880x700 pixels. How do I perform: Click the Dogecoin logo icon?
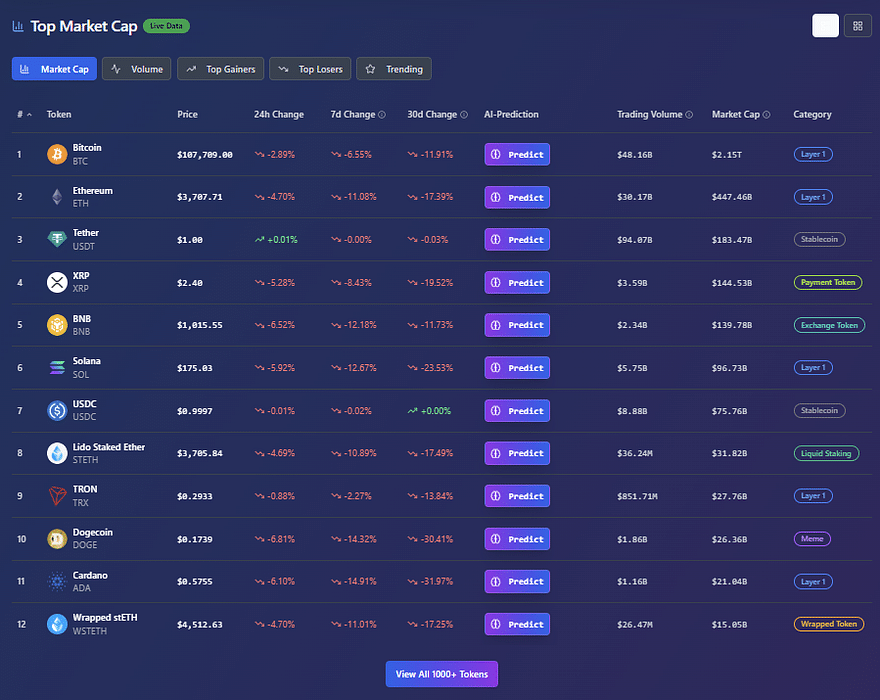tap(56, 539)
